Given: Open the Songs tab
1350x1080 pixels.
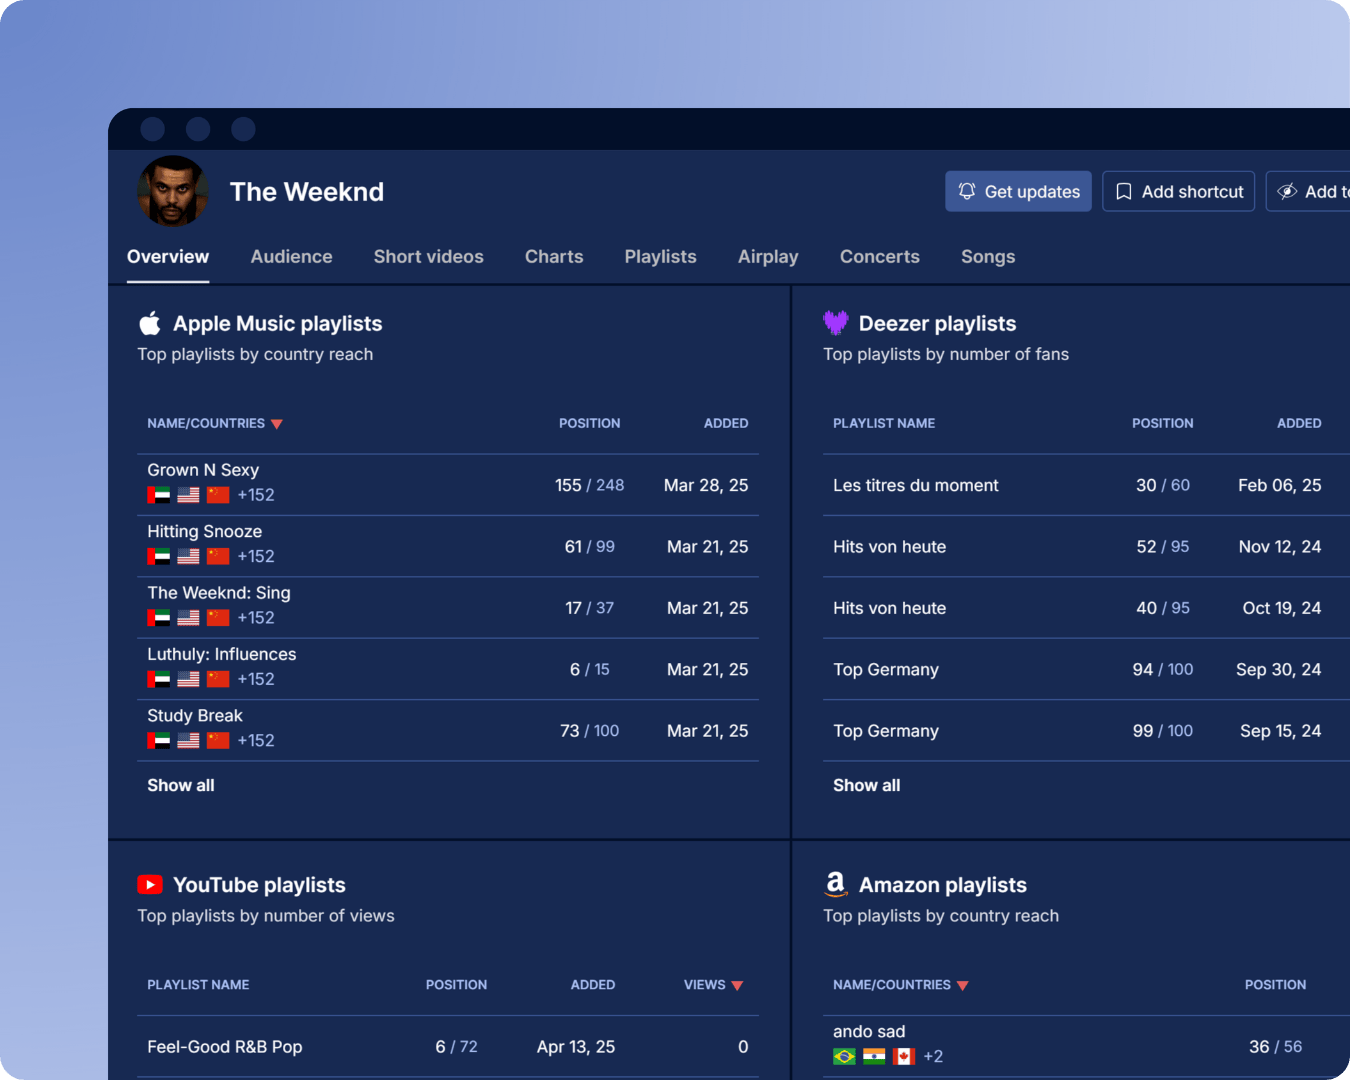Looking at the screenshot, I should pyautogui.click(x=988, y=256).
